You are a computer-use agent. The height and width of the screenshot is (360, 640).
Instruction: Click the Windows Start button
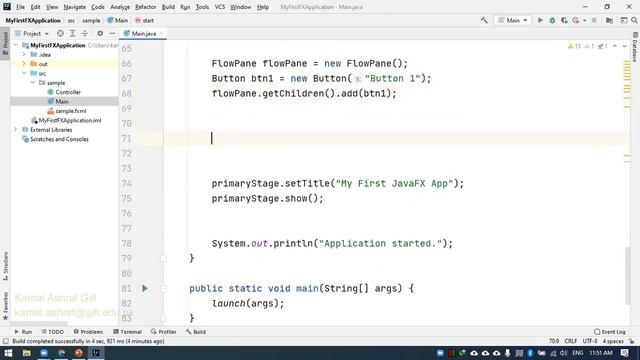8,353
